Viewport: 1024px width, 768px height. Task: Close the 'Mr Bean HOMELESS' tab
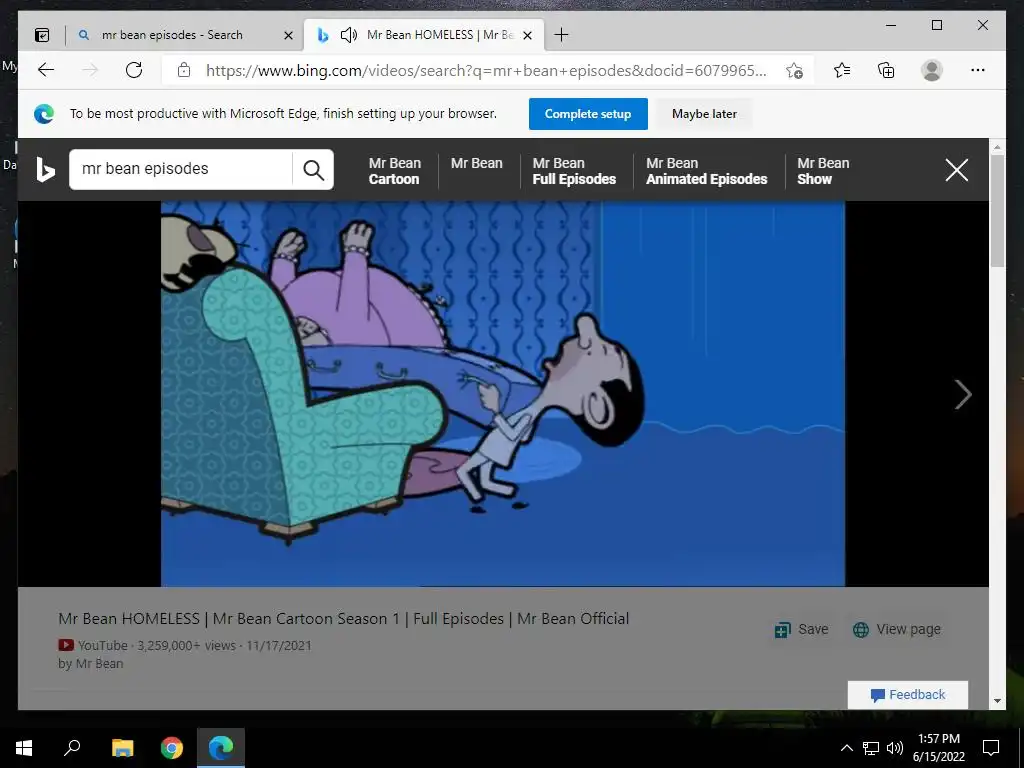(x=528, y=35)
